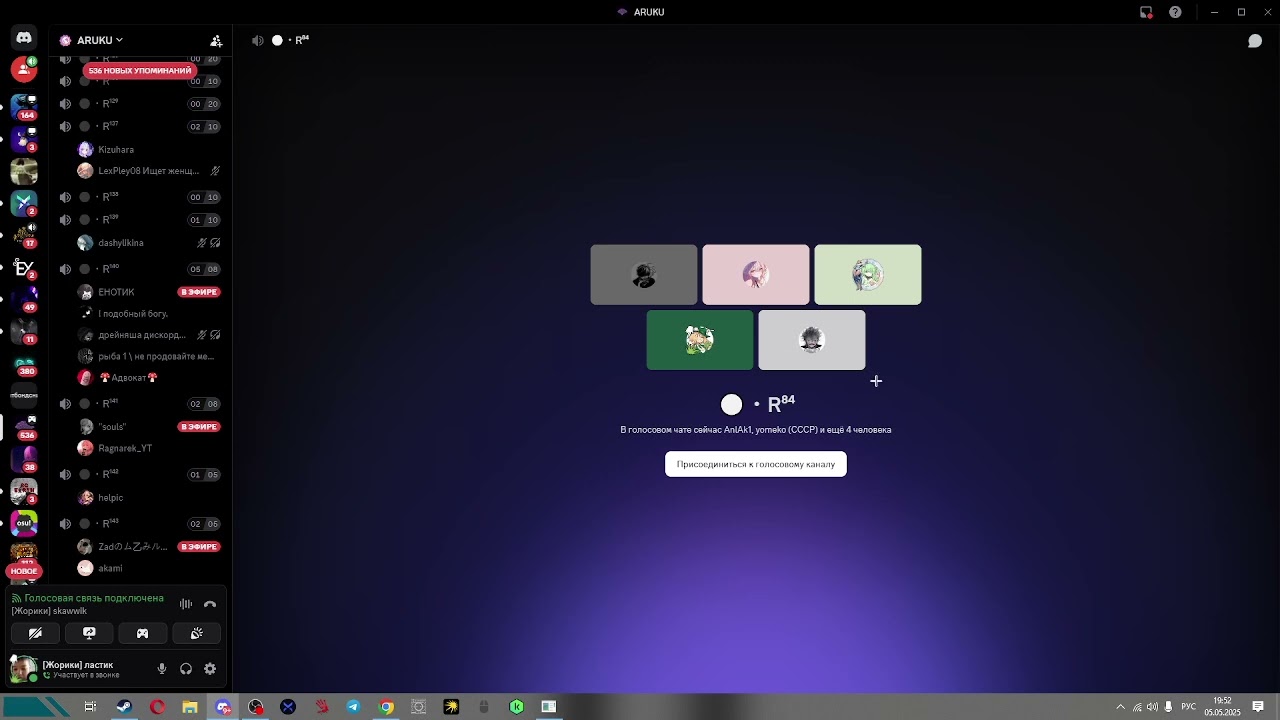Open ARUKU server dropdown menu
Screen dimensions: 1280x720
point(92,40)
